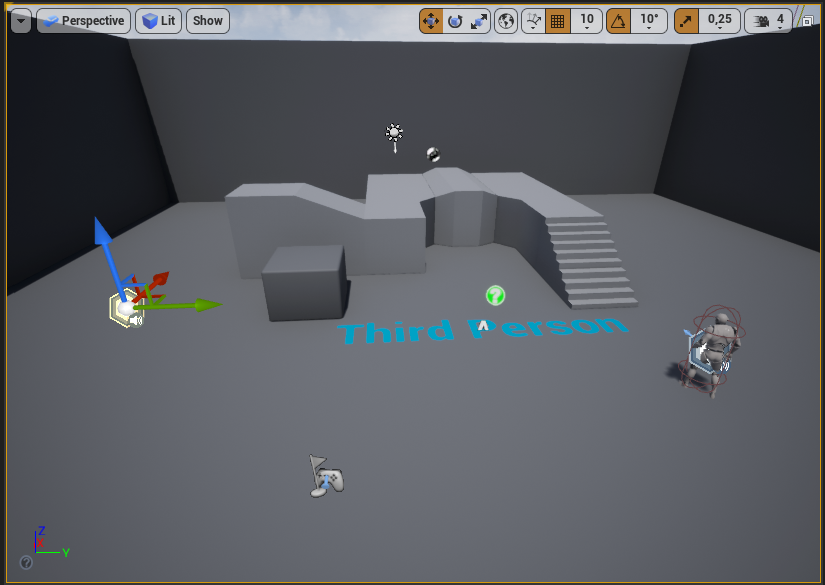
Task: Toggle scale snapping
Action: click(686, 22)
